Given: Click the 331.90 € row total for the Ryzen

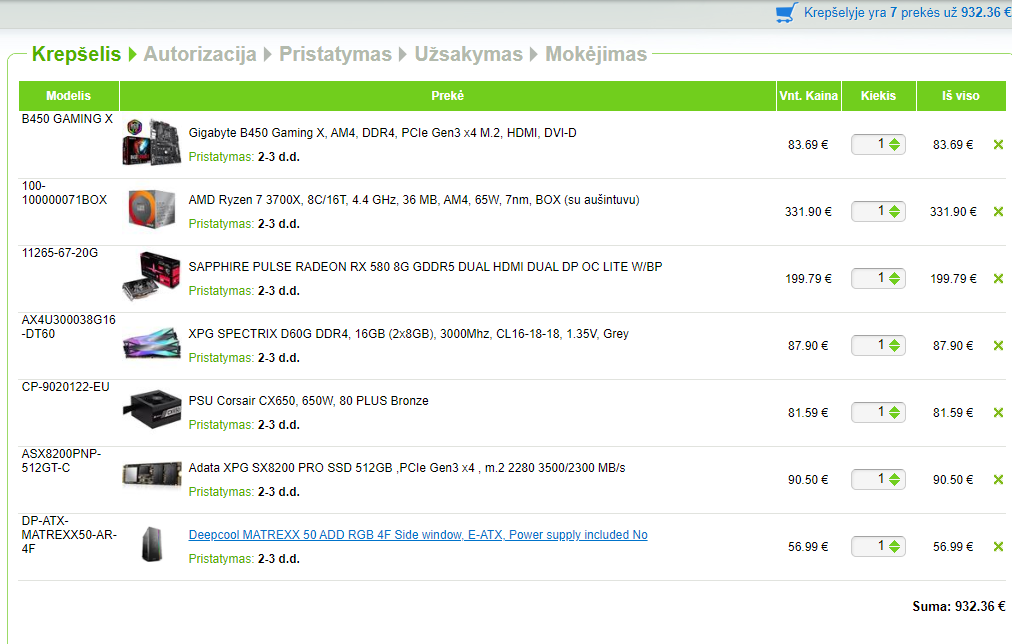Looking at the screenshot, I should click(953, 212).
